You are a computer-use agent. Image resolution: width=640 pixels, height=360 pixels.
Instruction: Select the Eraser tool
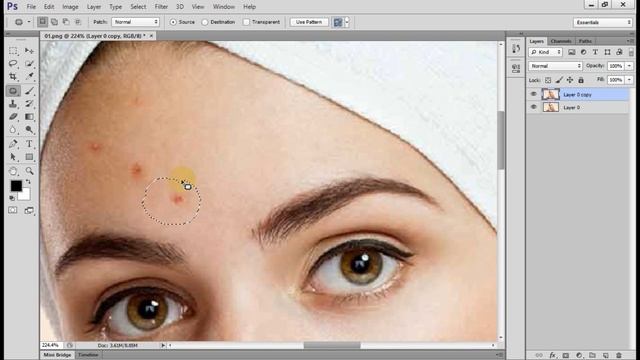(x=13, y=117)
